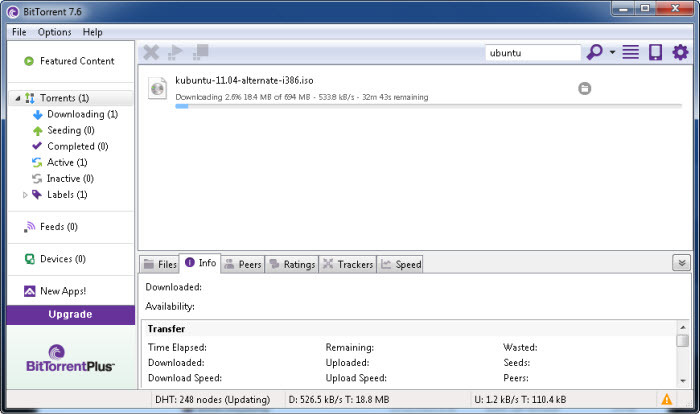Switch to the Peers tab
The image size is (700, 414).
243,265
